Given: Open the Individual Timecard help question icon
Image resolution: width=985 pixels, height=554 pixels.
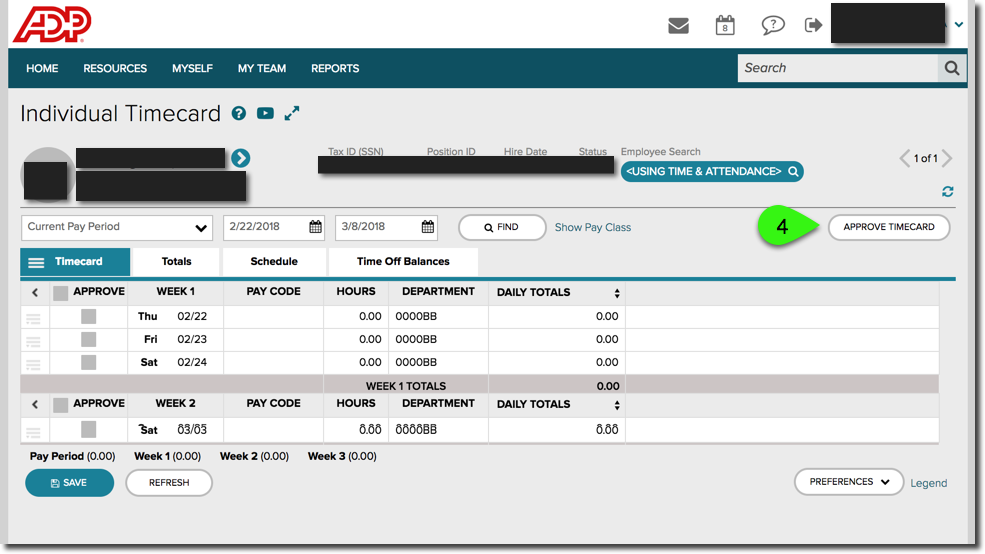Looking at the screenshot, I should click(x=239, y=114).
